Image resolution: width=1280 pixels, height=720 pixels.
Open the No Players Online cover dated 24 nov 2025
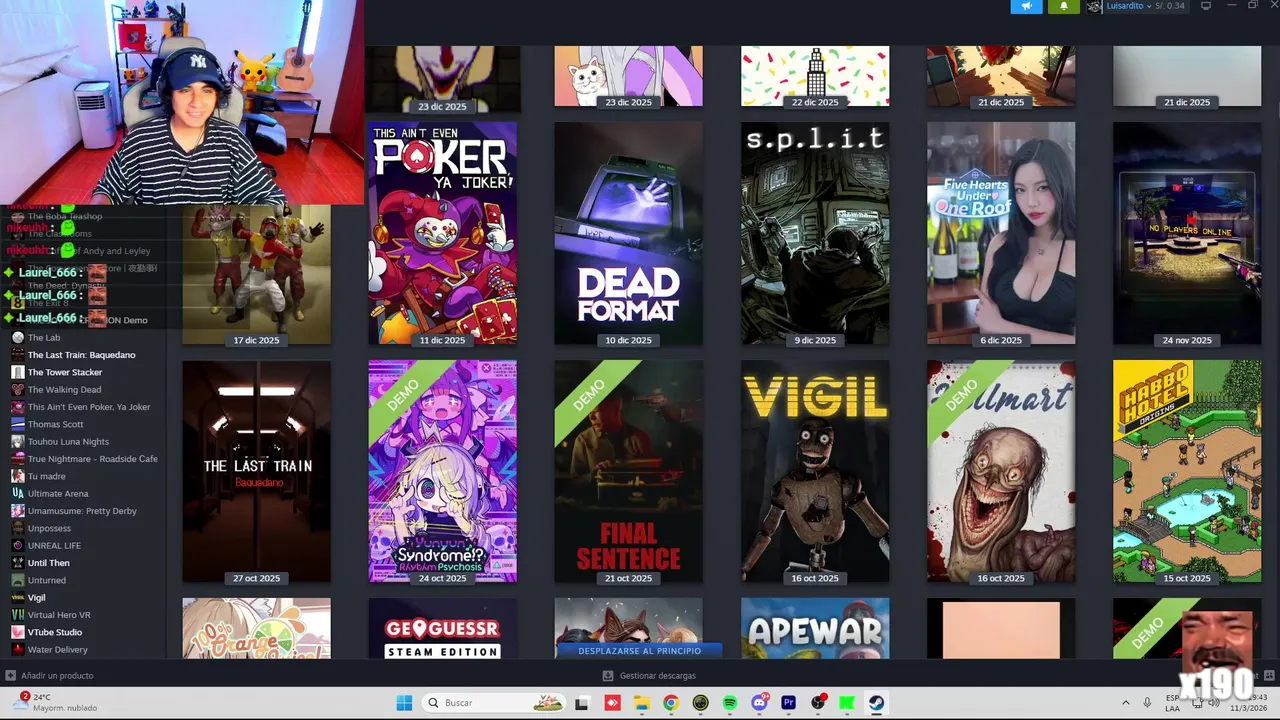(1187, 234)
